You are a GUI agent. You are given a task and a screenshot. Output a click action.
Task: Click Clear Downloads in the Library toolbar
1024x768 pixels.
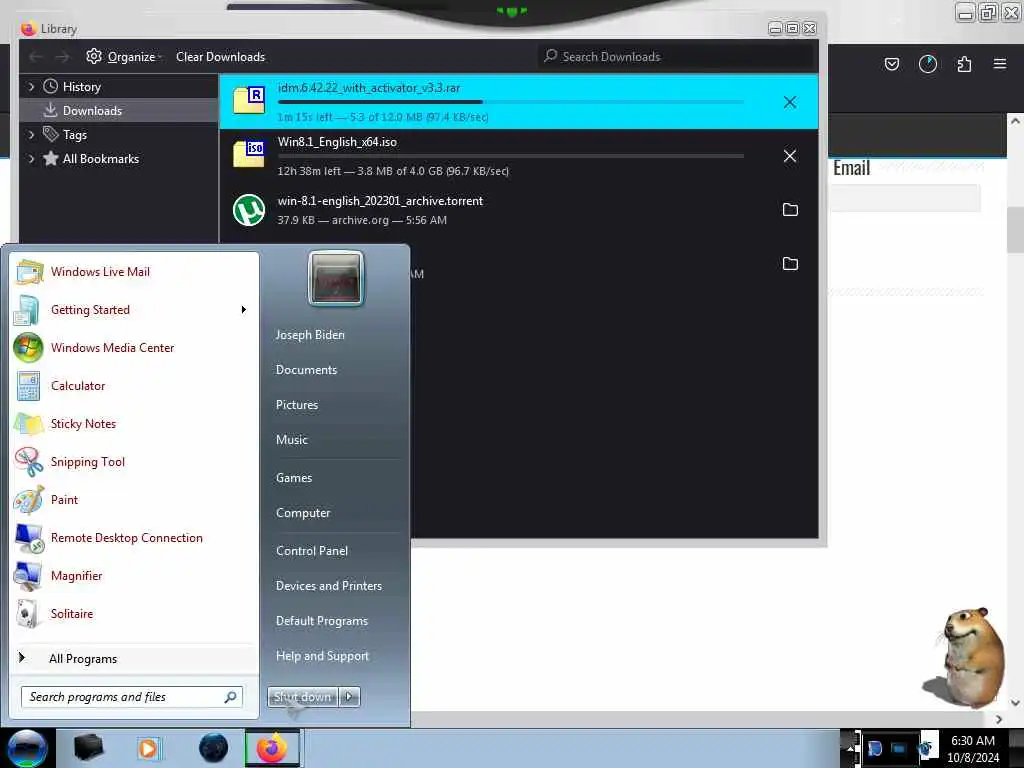tap(220, 57)
